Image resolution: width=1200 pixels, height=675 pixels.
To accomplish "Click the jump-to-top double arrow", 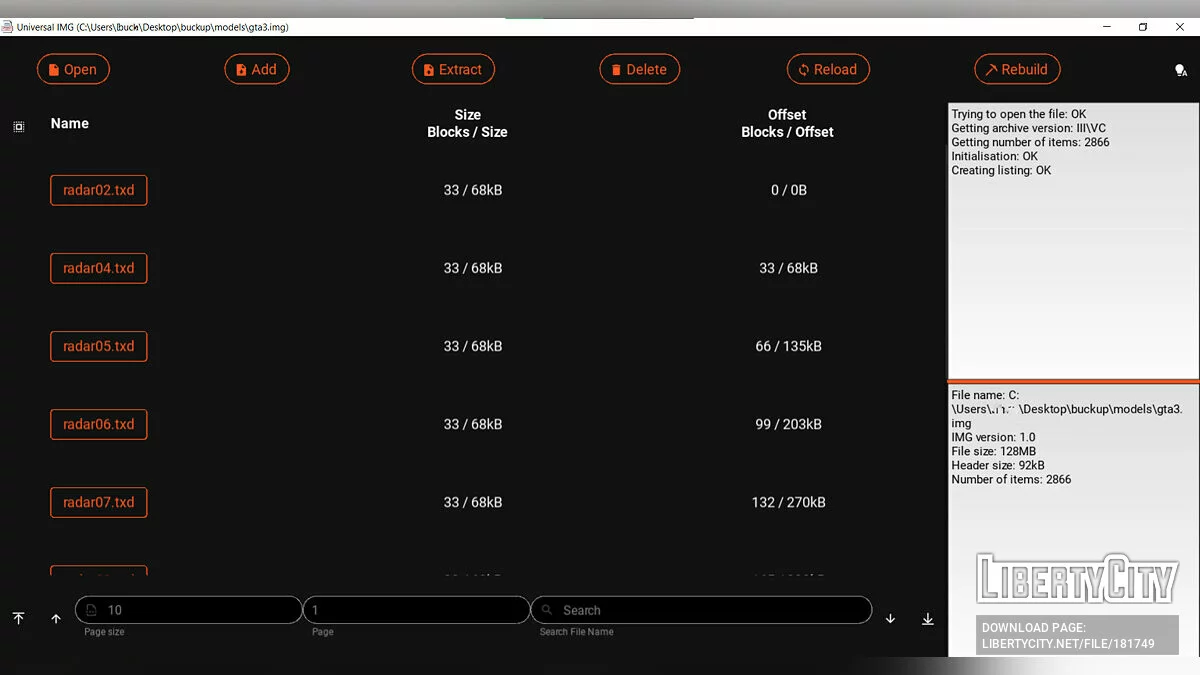I will point(18,618).
